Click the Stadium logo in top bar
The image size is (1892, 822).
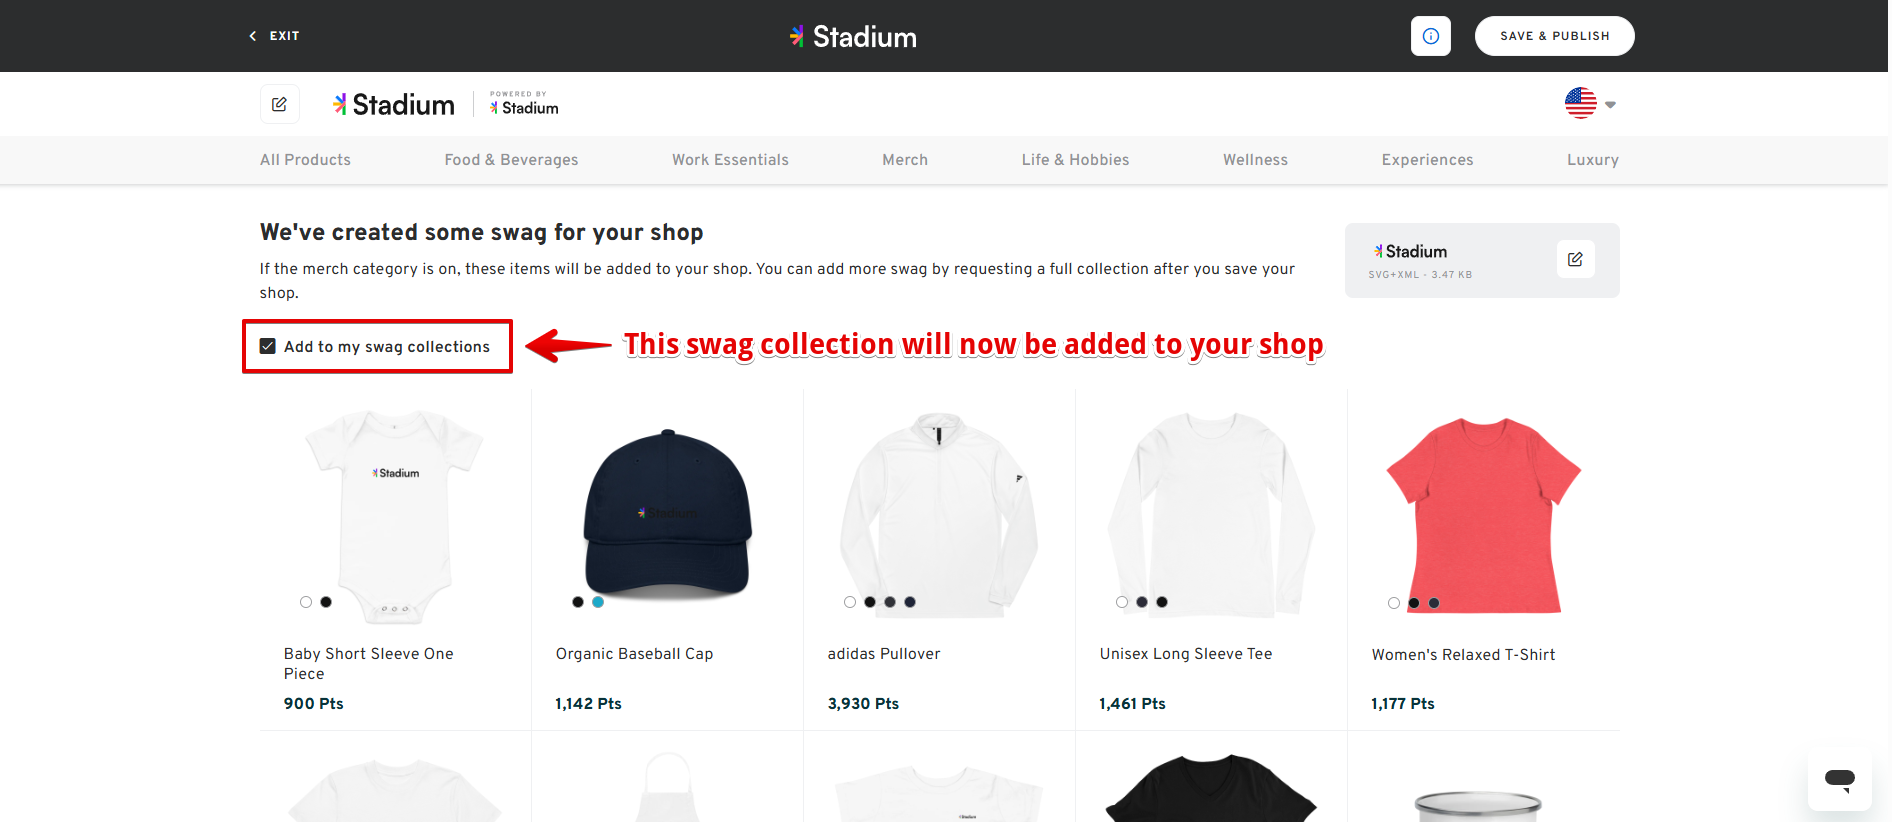[853, 37]
